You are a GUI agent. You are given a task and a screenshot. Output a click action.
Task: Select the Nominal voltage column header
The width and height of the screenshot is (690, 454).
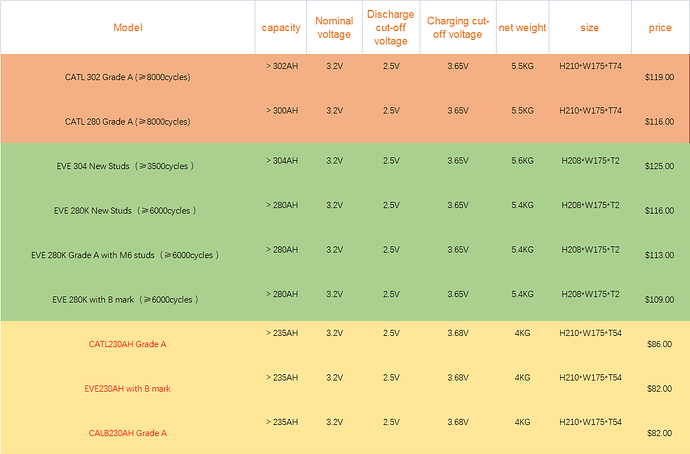point(334,27)
